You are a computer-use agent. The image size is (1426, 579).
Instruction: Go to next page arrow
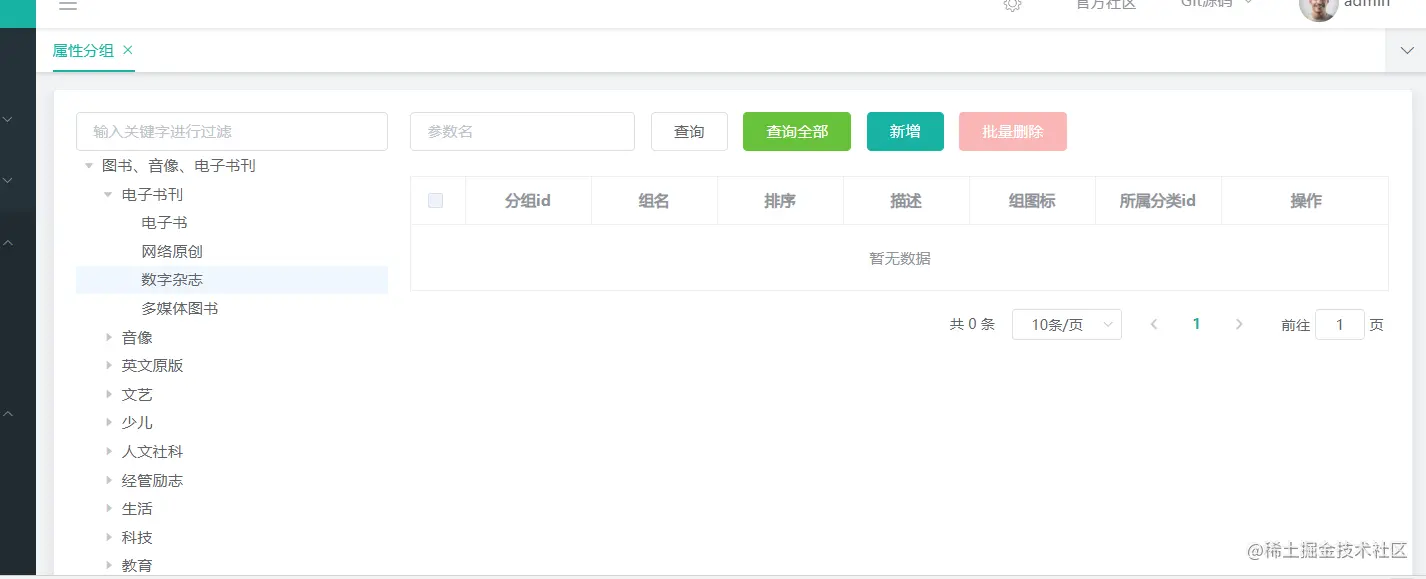pos(1239,324)
